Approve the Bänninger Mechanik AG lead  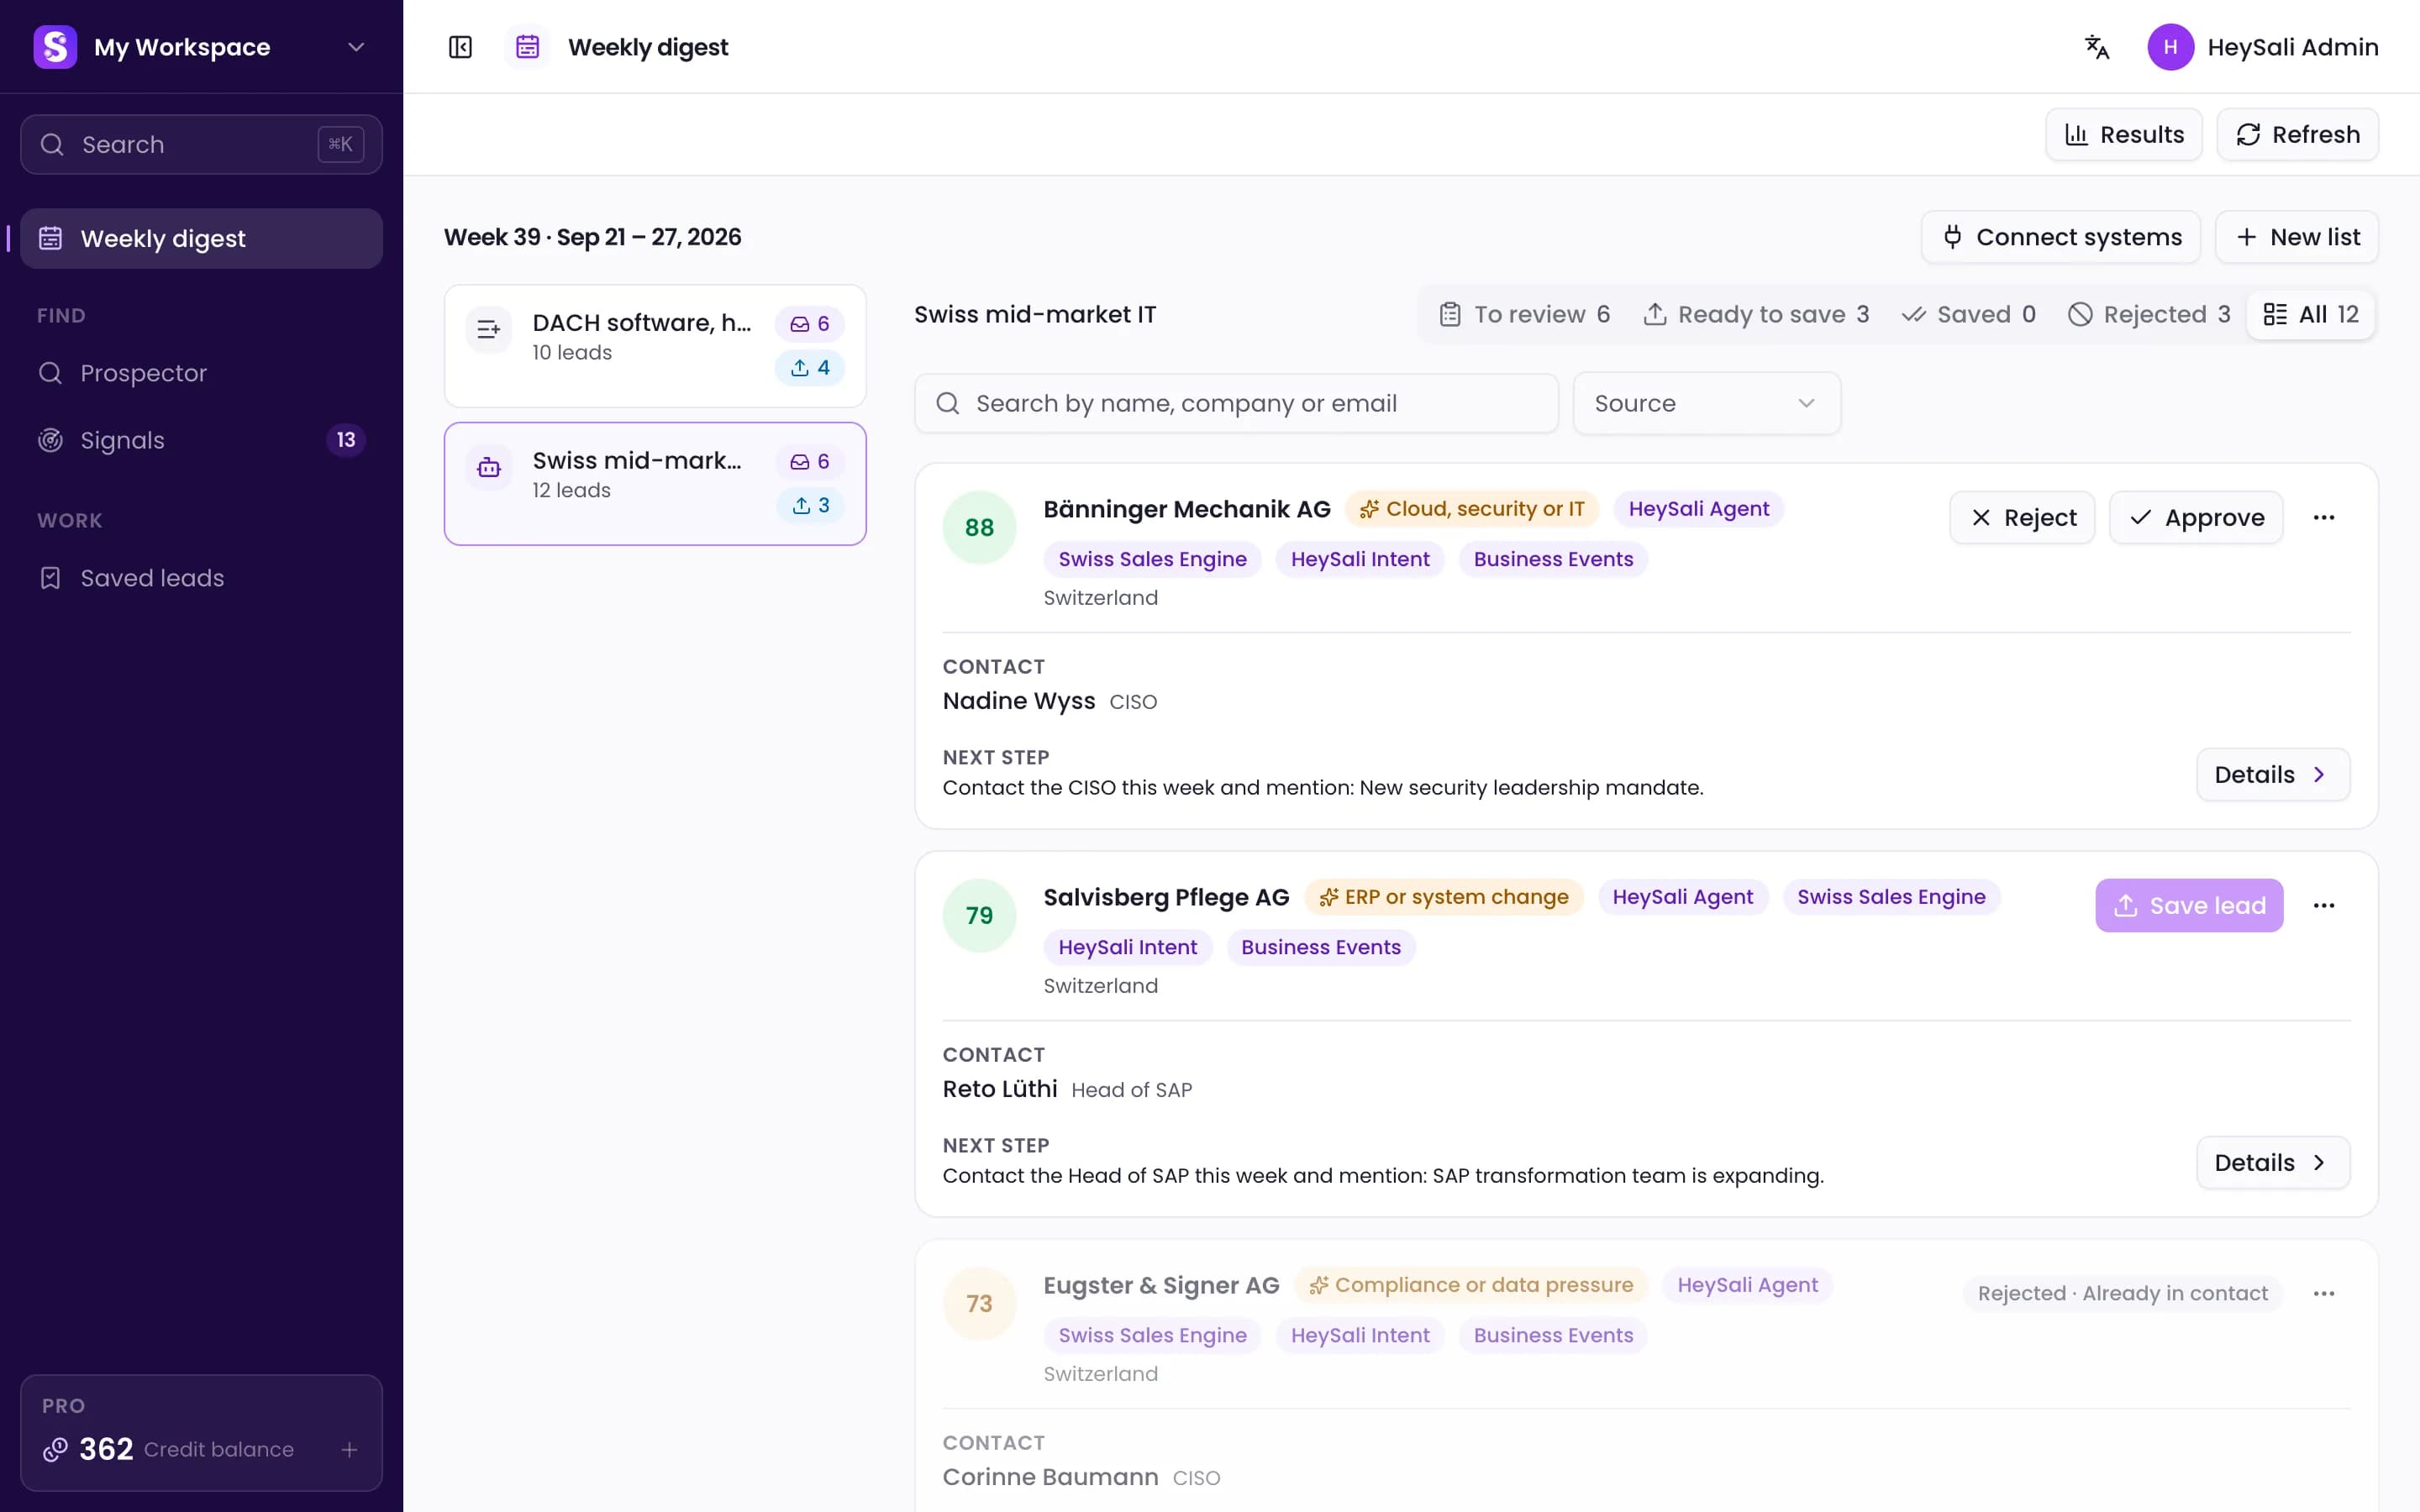[2196, 518]
